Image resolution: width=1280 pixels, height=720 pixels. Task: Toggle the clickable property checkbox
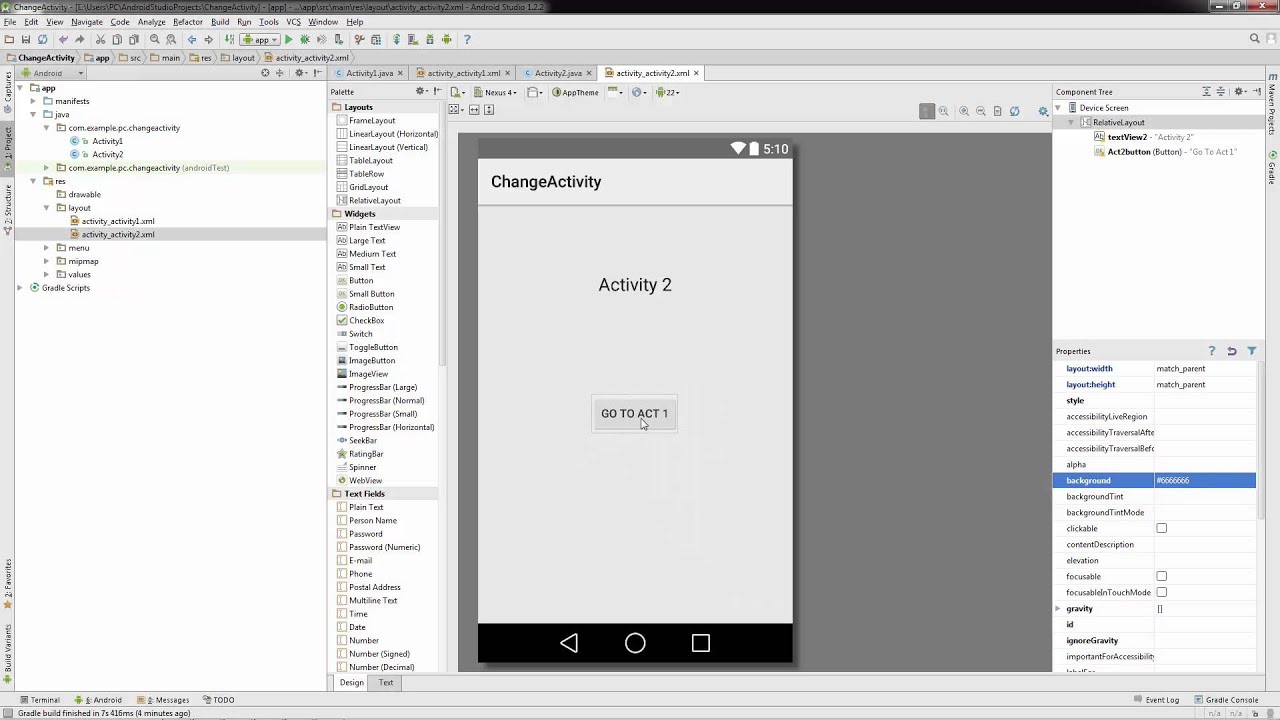click(x=1161, y=528)
